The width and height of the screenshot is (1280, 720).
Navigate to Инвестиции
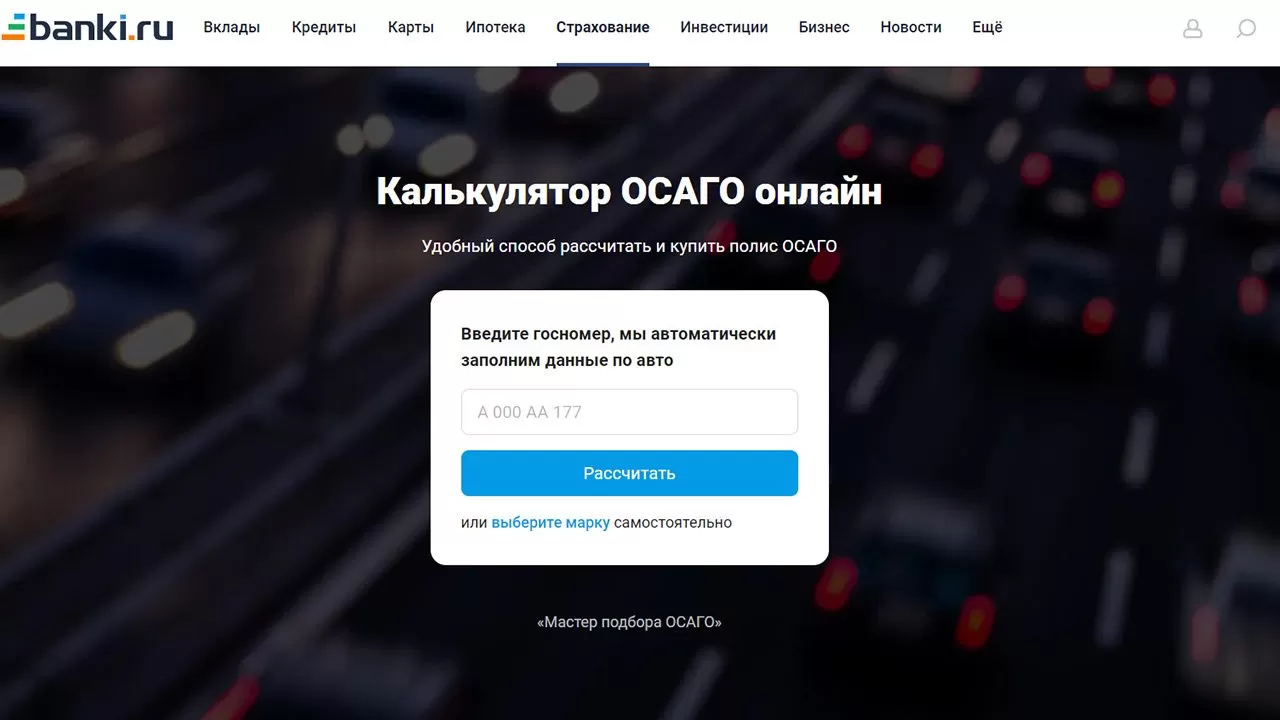click(x=724, y=28)
